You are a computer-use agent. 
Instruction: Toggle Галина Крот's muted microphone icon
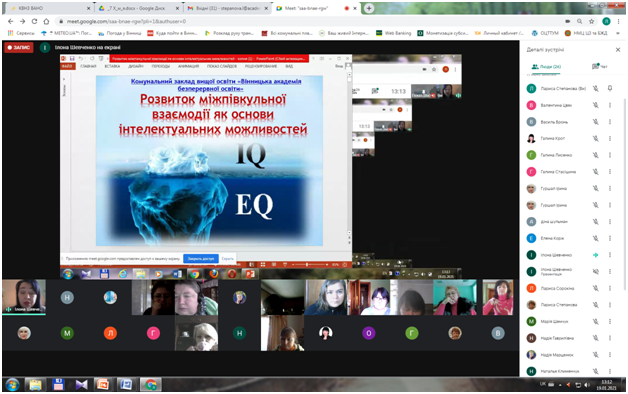(x=596, y=139)
